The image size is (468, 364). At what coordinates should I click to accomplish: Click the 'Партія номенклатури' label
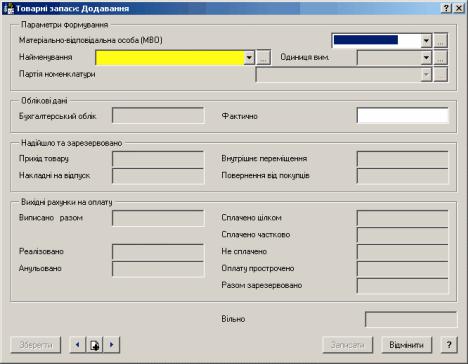click(57, 74)
